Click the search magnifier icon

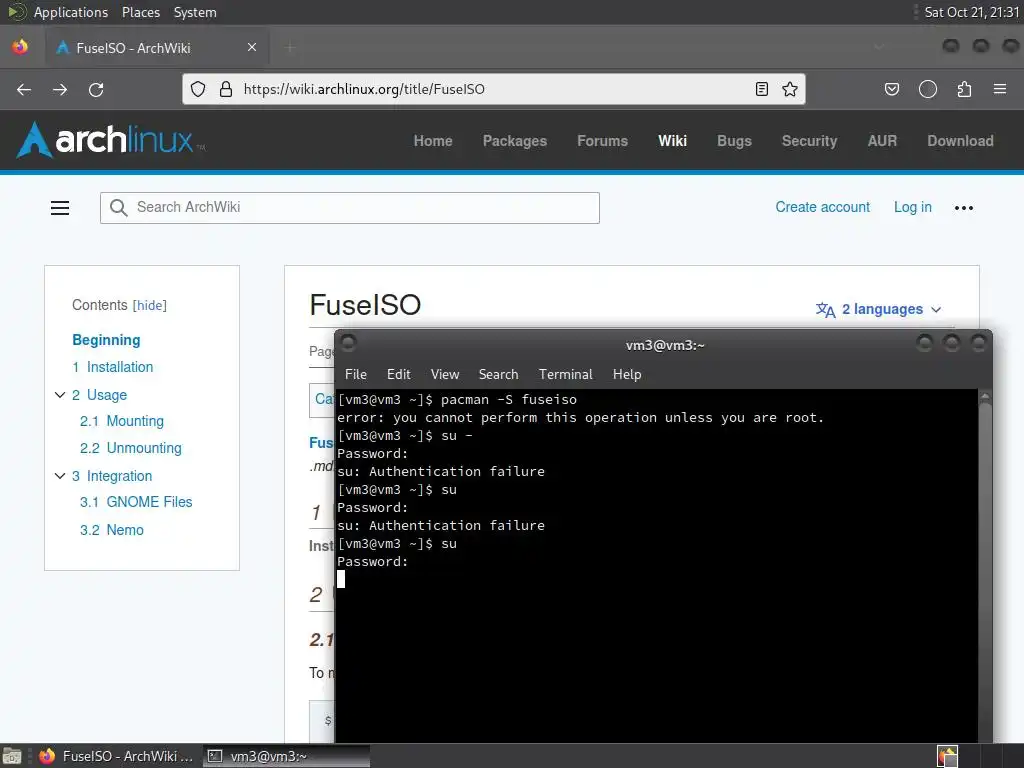[118, 208]
